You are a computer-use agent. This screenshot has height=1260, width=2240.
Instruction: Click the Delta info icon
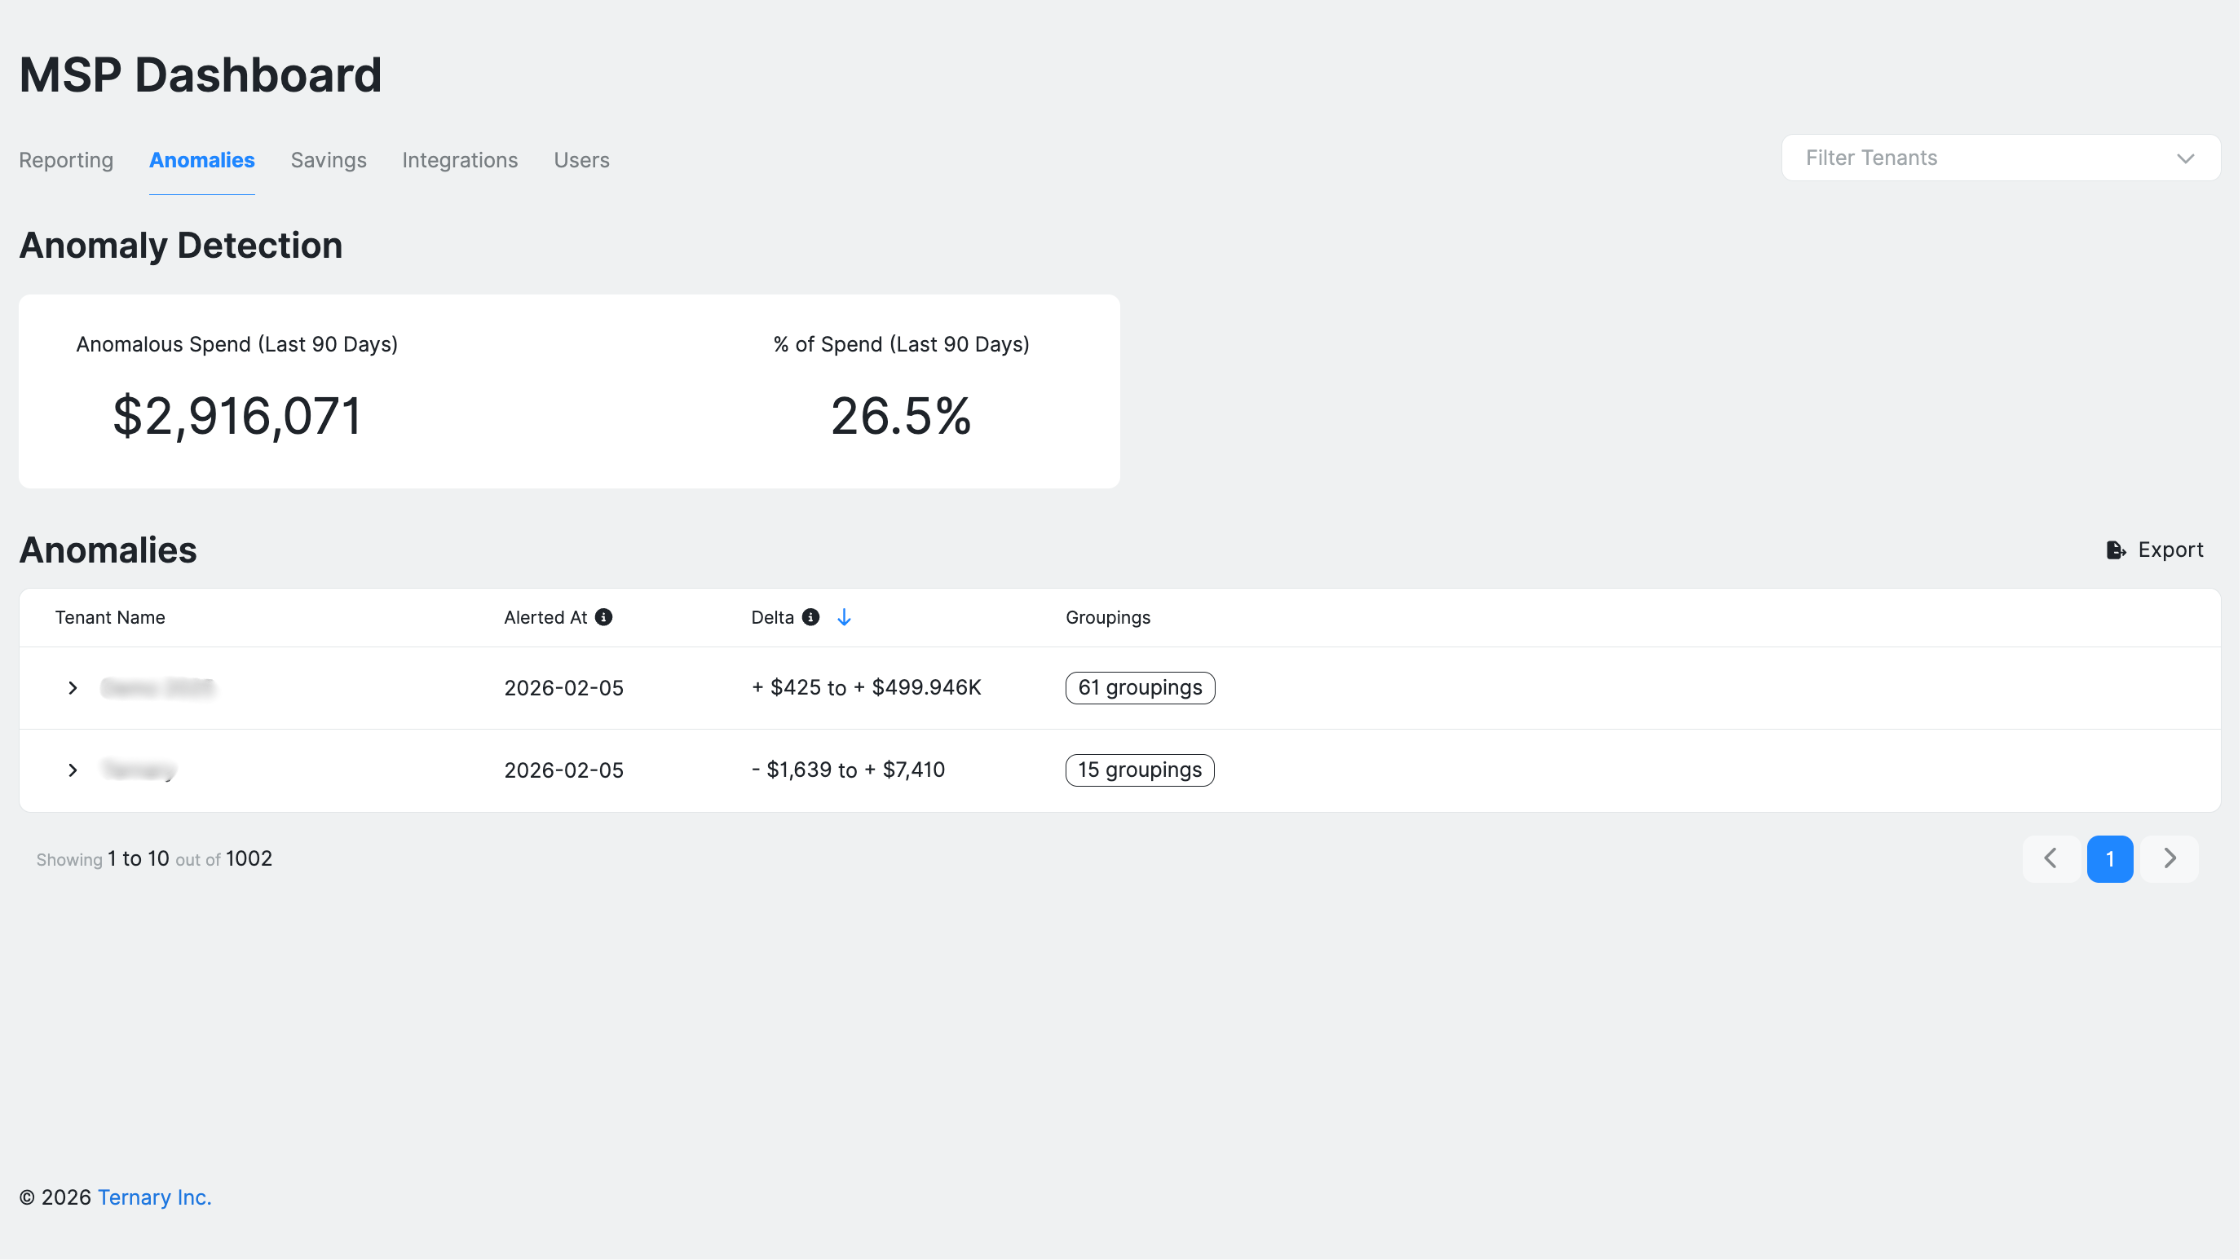point(810,617)
